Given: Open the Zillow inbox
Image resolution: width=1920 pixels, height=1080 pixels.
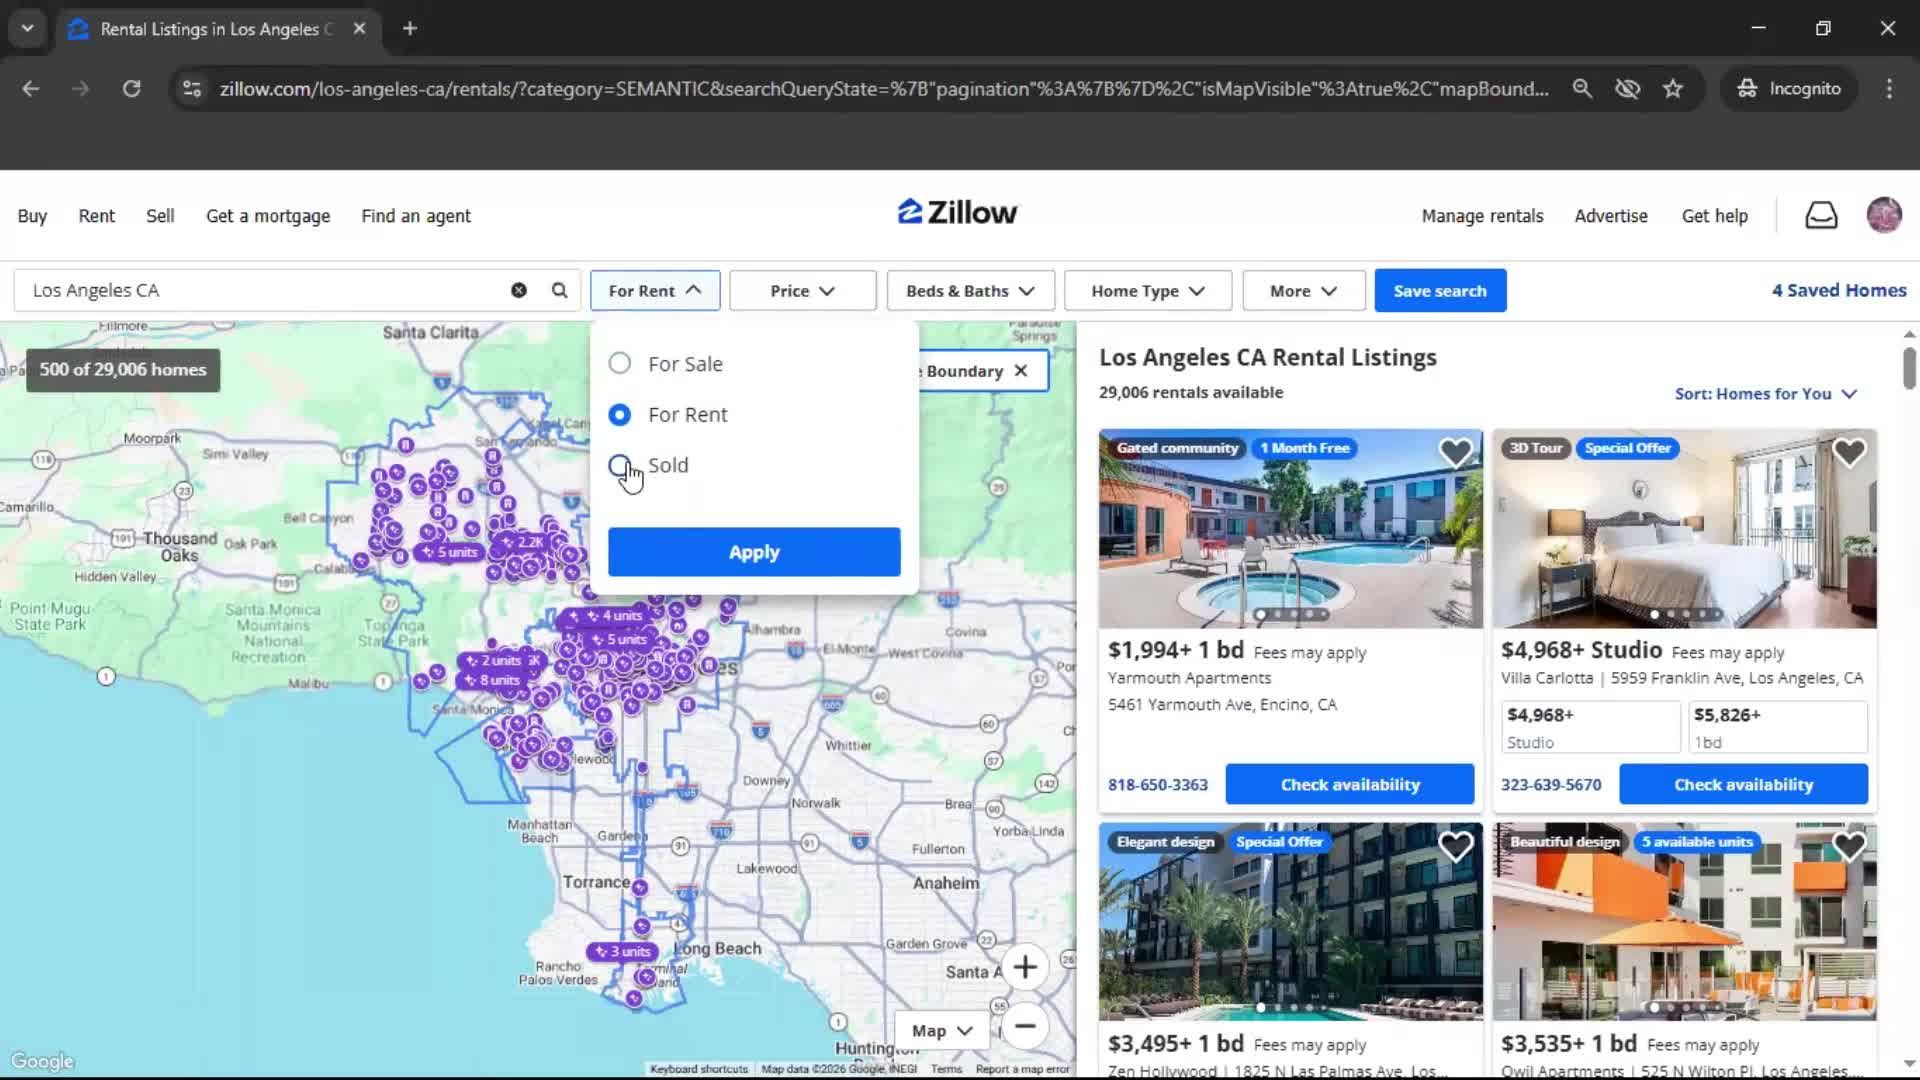Looking at the screenshot, I should 1821,215.
